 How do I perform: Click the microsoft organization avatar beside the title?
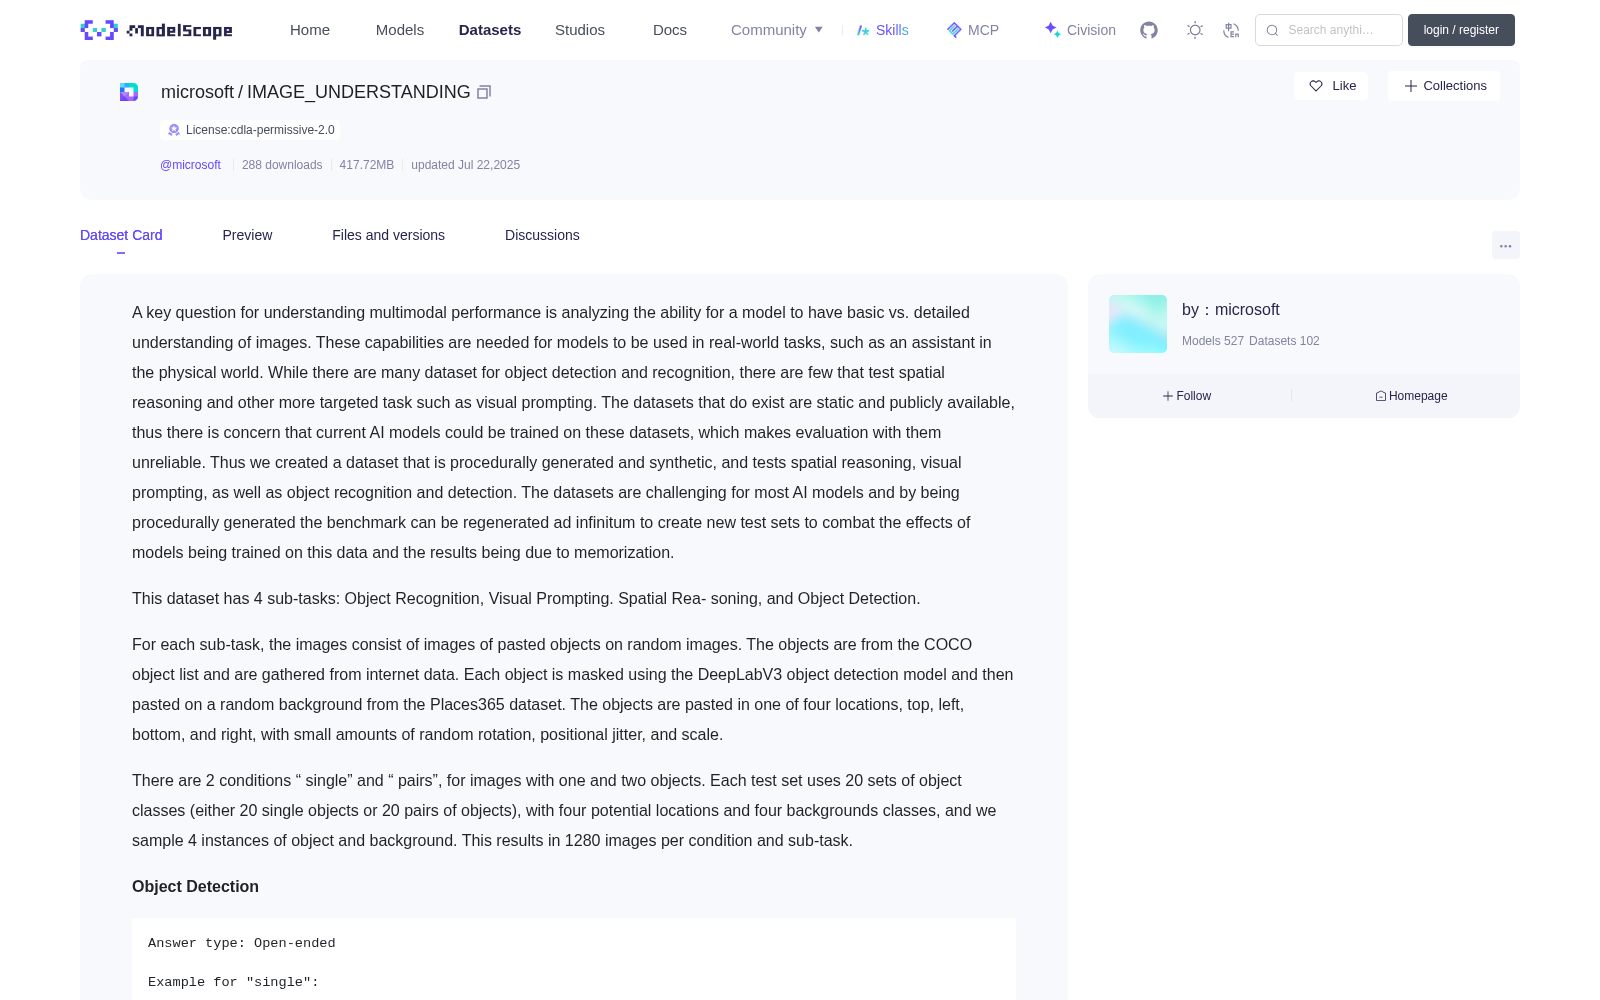(x=129, y=92)
